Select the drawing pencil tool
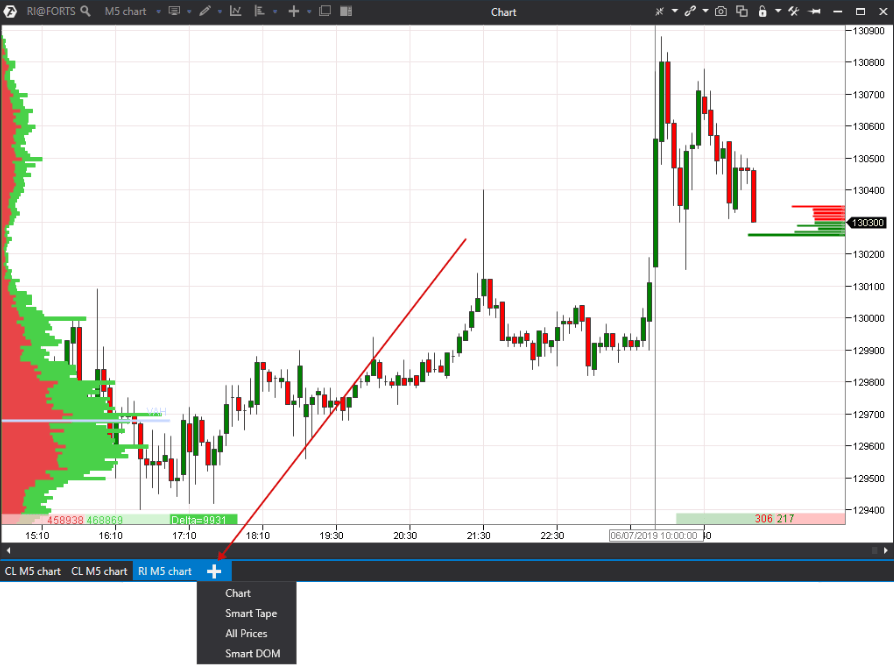894x665 pixels. pos(205,11)
